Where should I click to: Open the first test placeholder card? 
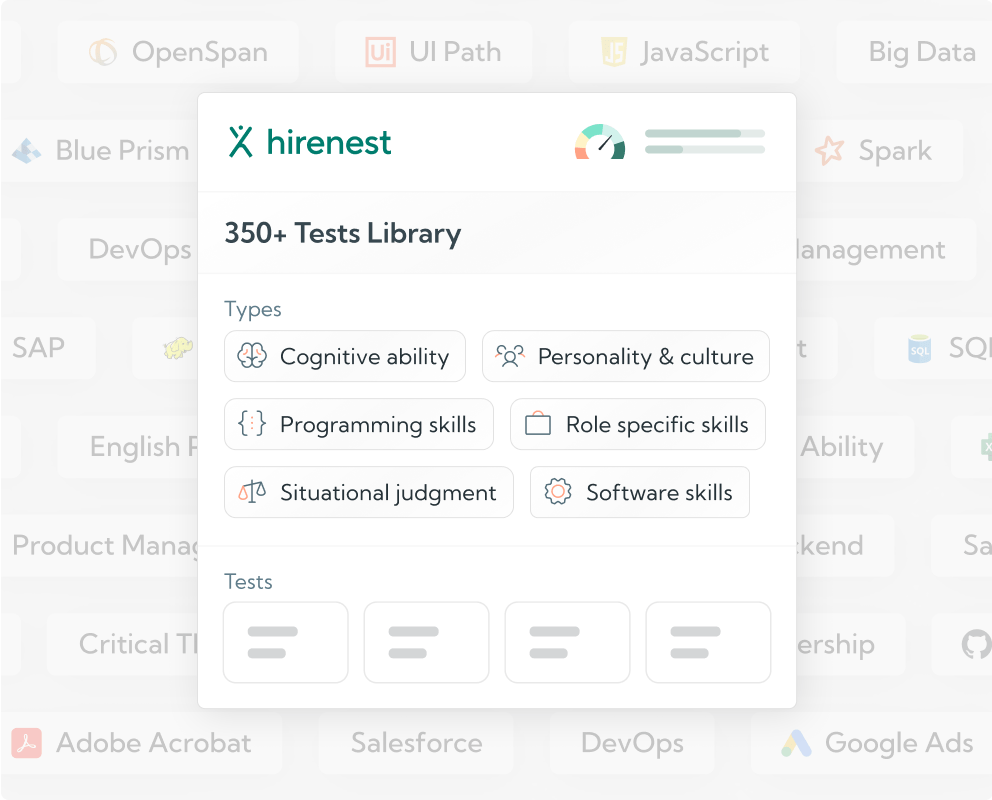point(286,642)
